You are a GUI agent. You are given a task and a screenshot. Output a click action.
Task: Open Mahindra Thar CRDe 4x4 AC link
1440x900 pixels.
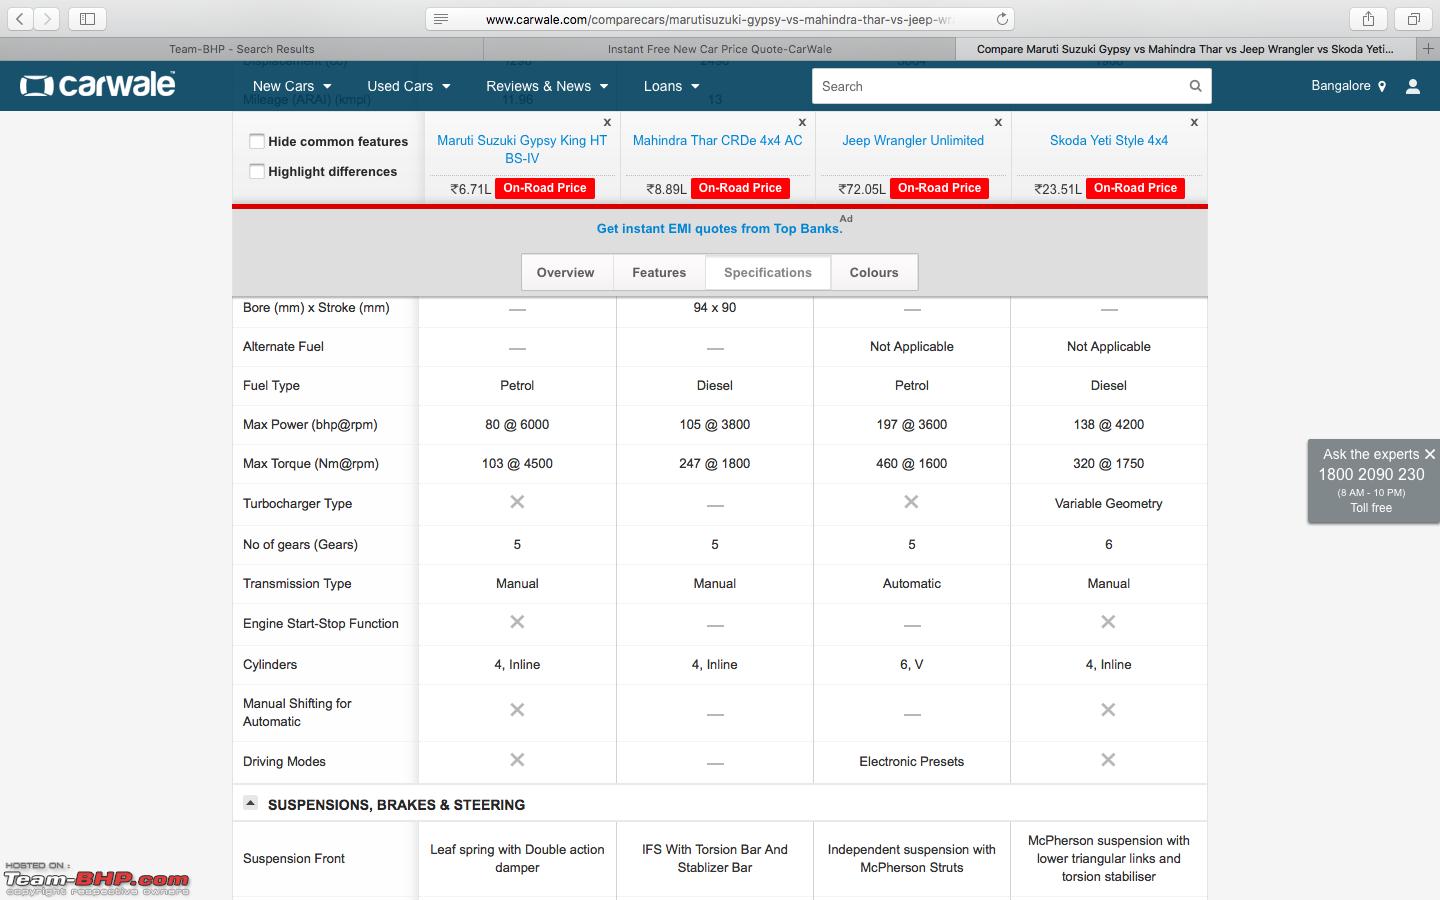[x=718, y=140]
